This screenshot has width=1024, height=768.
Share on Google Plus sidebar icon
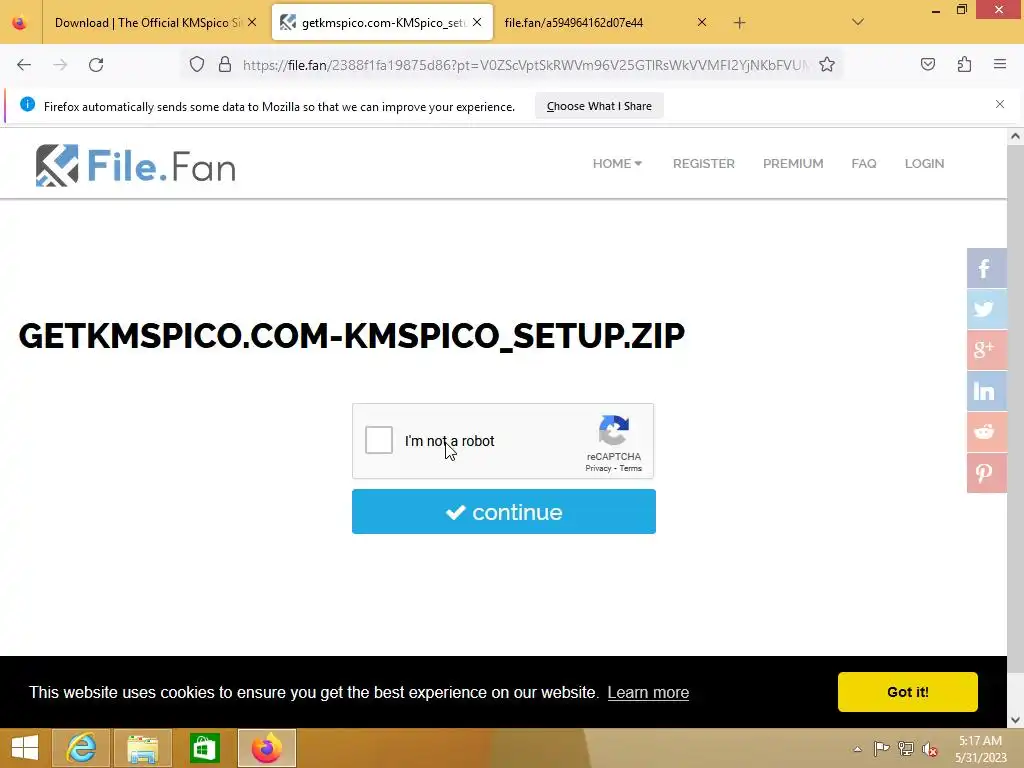[x=986, y=350]
